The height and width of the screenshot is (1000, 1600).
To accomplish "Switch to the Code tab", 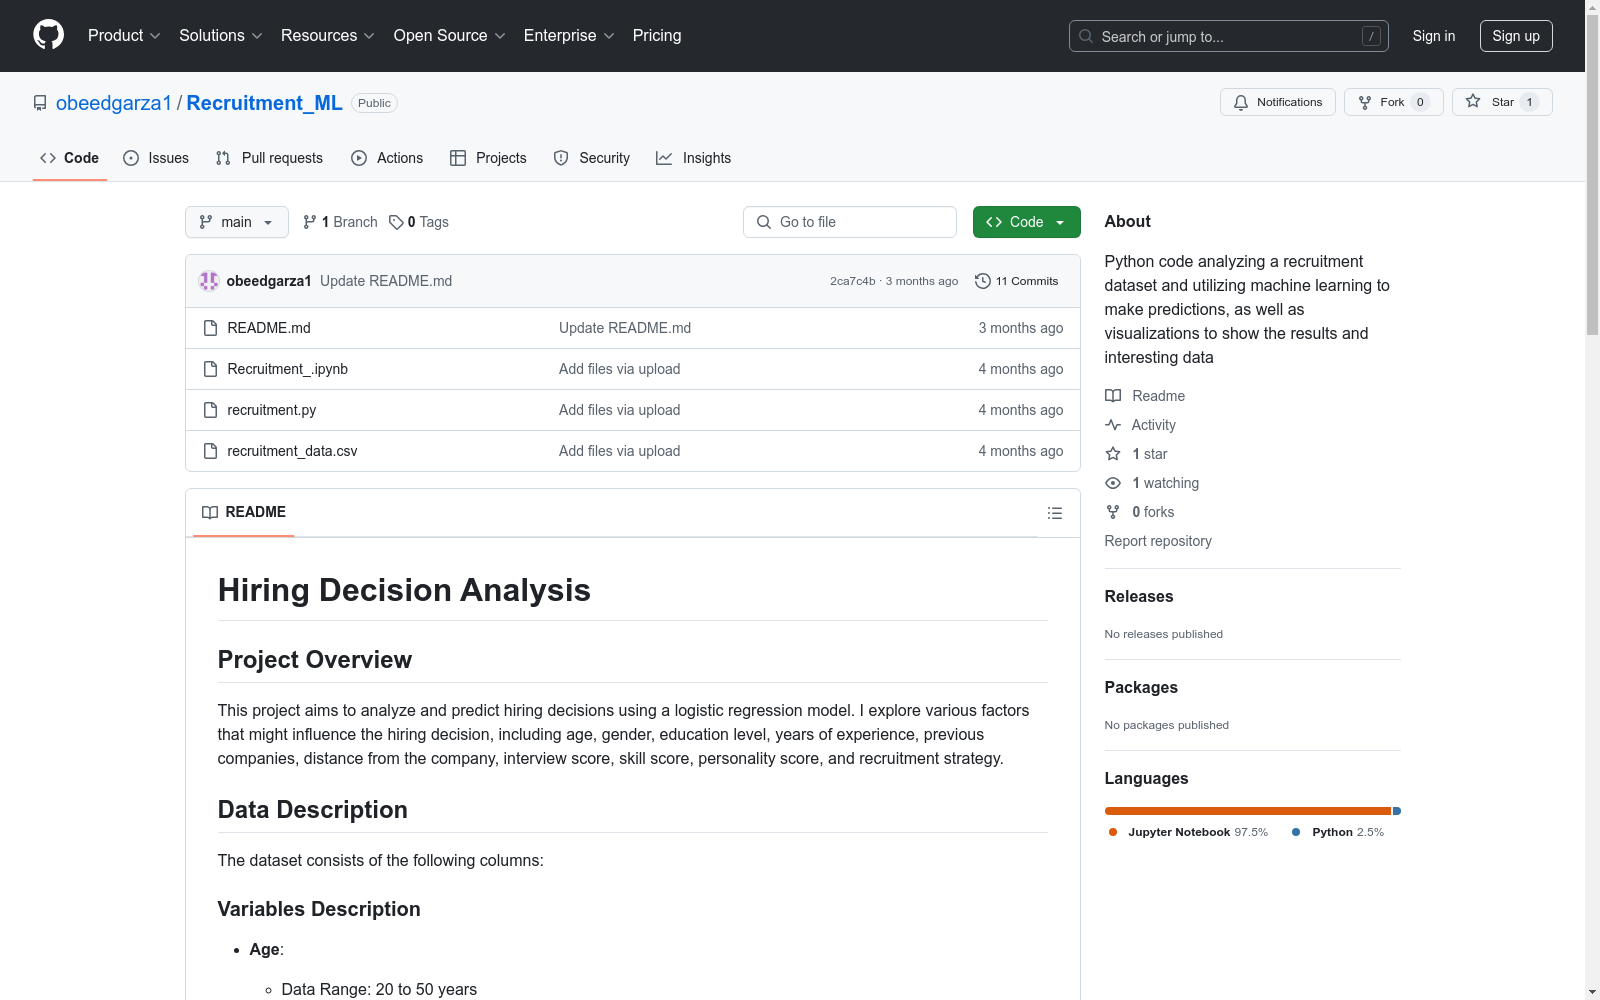I will click(70, 158).
